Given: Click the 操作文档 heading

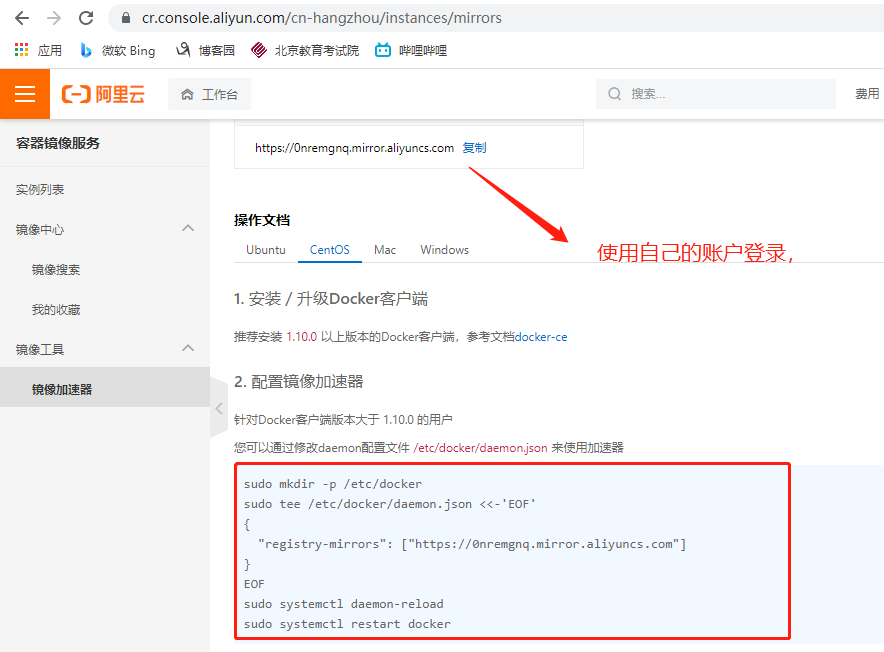Looking at the screenshot, I should coord(262,220).
